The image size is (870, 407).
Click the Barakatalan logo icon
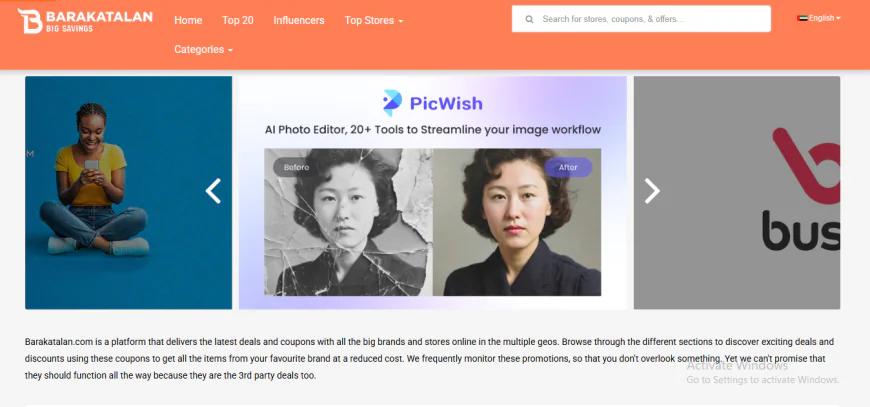30,21
